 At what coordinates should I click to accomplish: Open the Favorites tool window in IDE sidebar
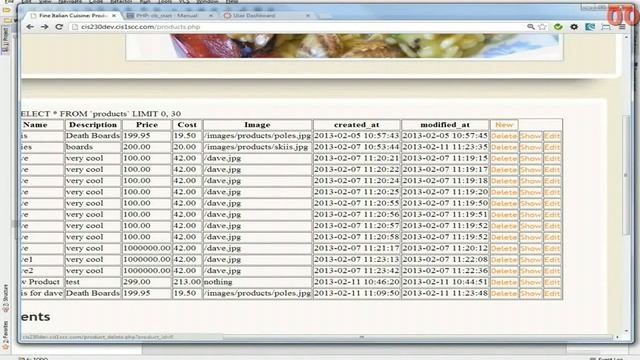(x=5, y=336)
